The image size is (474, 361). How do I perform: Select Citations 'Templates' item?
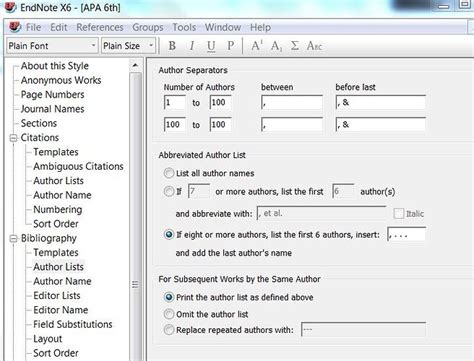coord(56,152)
